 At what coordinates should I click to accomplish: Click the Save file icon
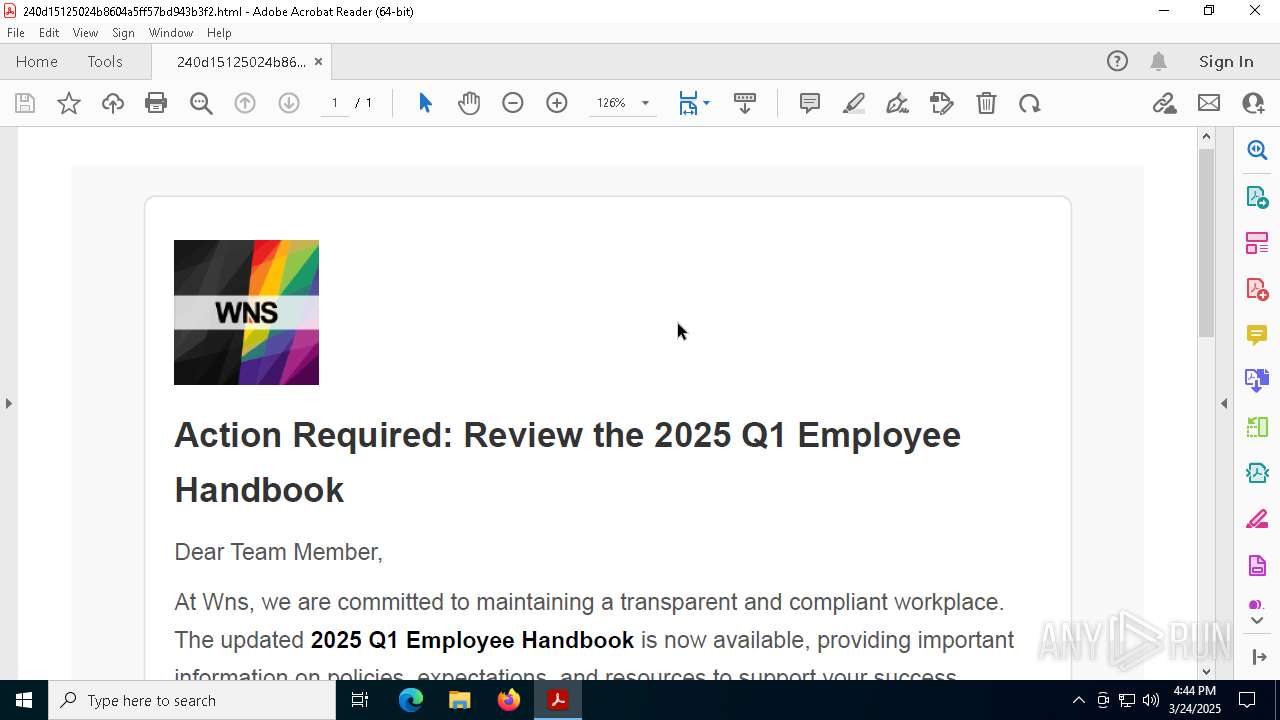click(x=25, y=103)
